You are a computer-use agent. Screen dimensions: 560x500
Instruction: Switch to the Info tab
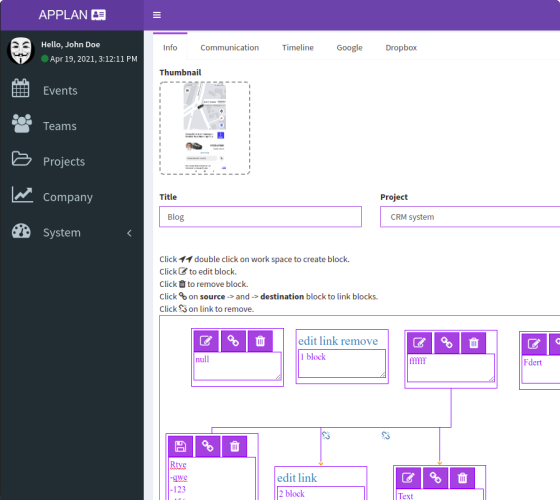[170, 48]
